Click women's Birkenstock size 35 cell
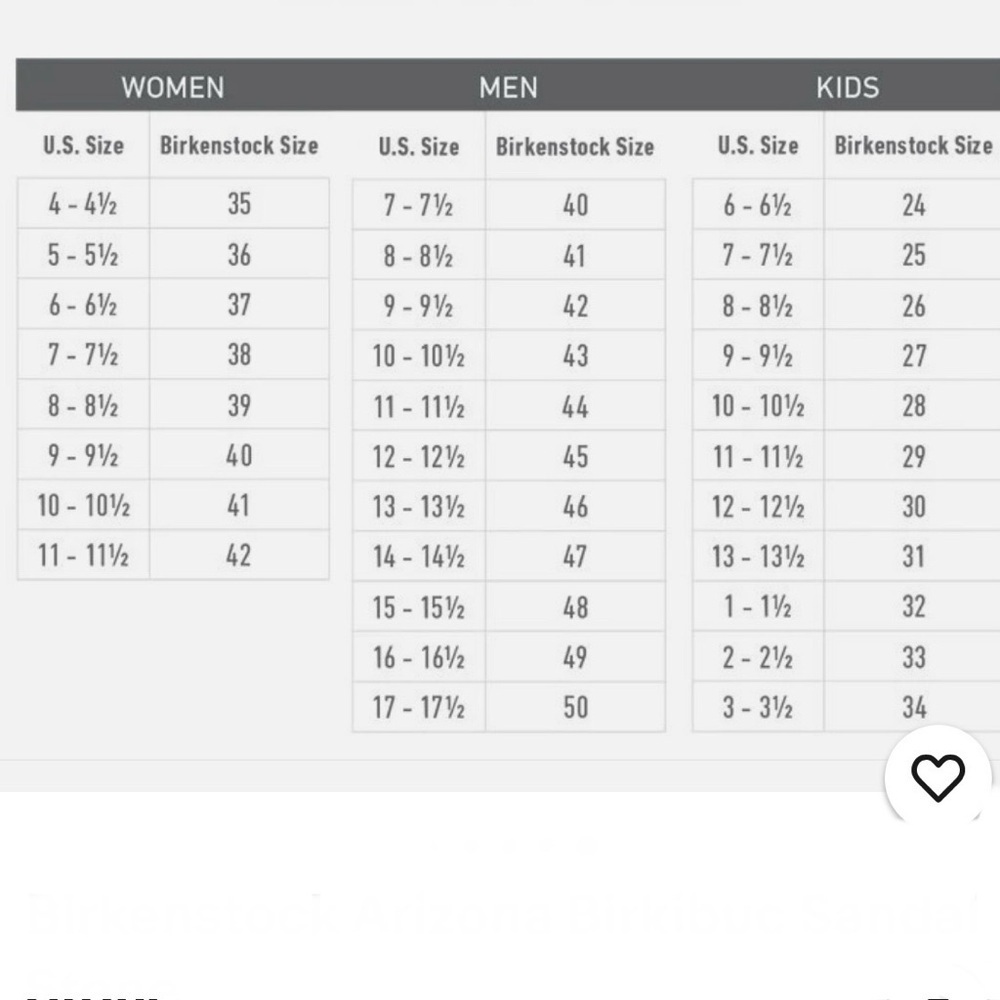 (x=239, y=204)
